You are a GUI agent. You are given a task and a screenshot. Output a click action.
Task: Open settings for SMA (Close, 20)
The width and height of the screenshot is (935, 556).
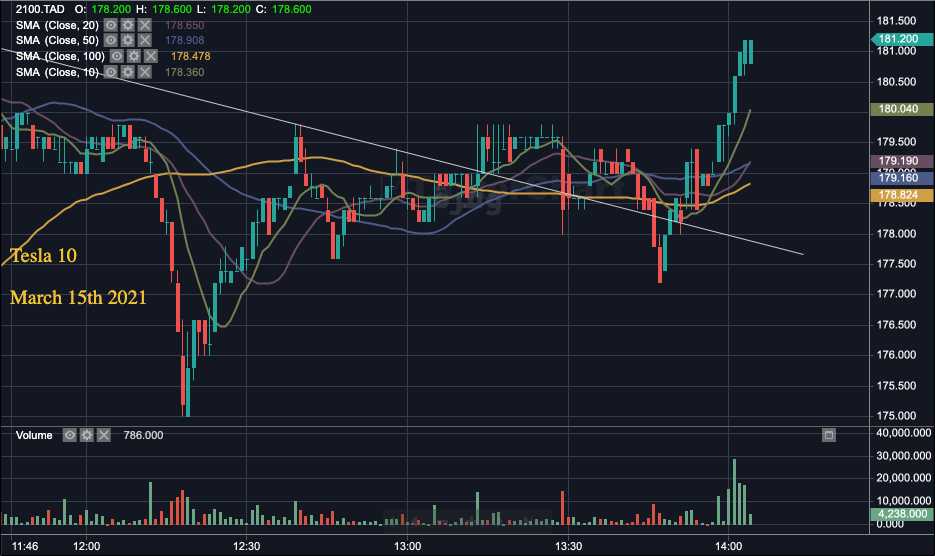point(128,25)
